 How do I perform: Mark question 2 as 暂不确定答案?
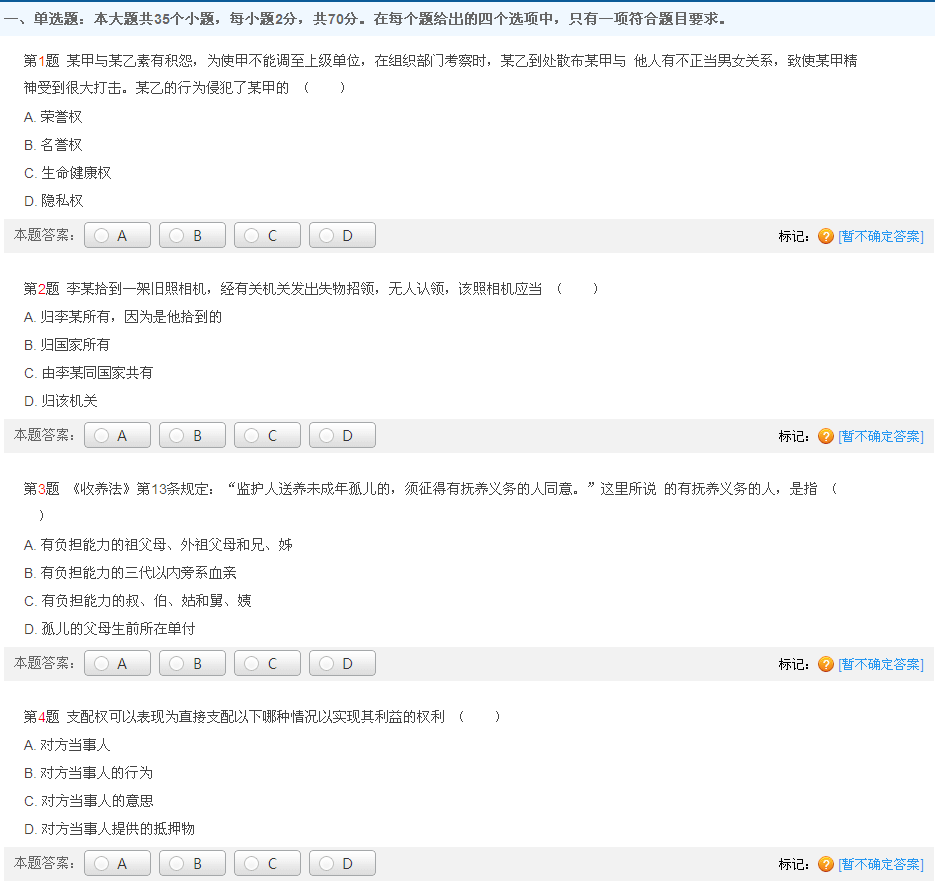pos(881,436)
